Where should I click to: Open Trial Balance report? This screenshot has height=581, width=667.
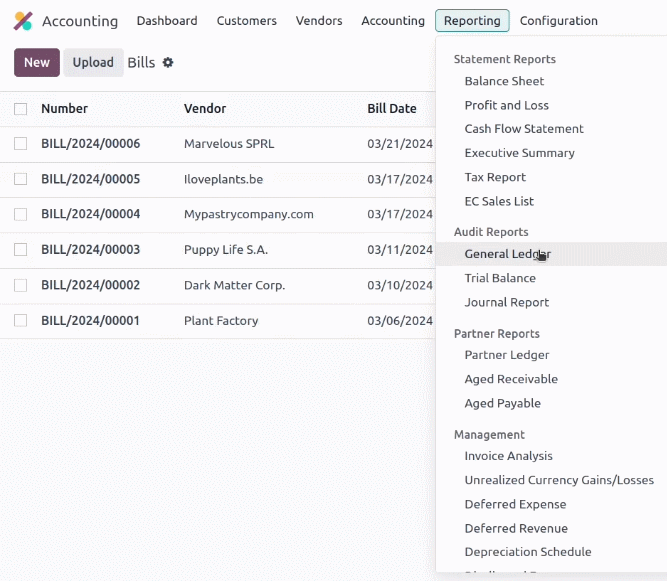500,278
